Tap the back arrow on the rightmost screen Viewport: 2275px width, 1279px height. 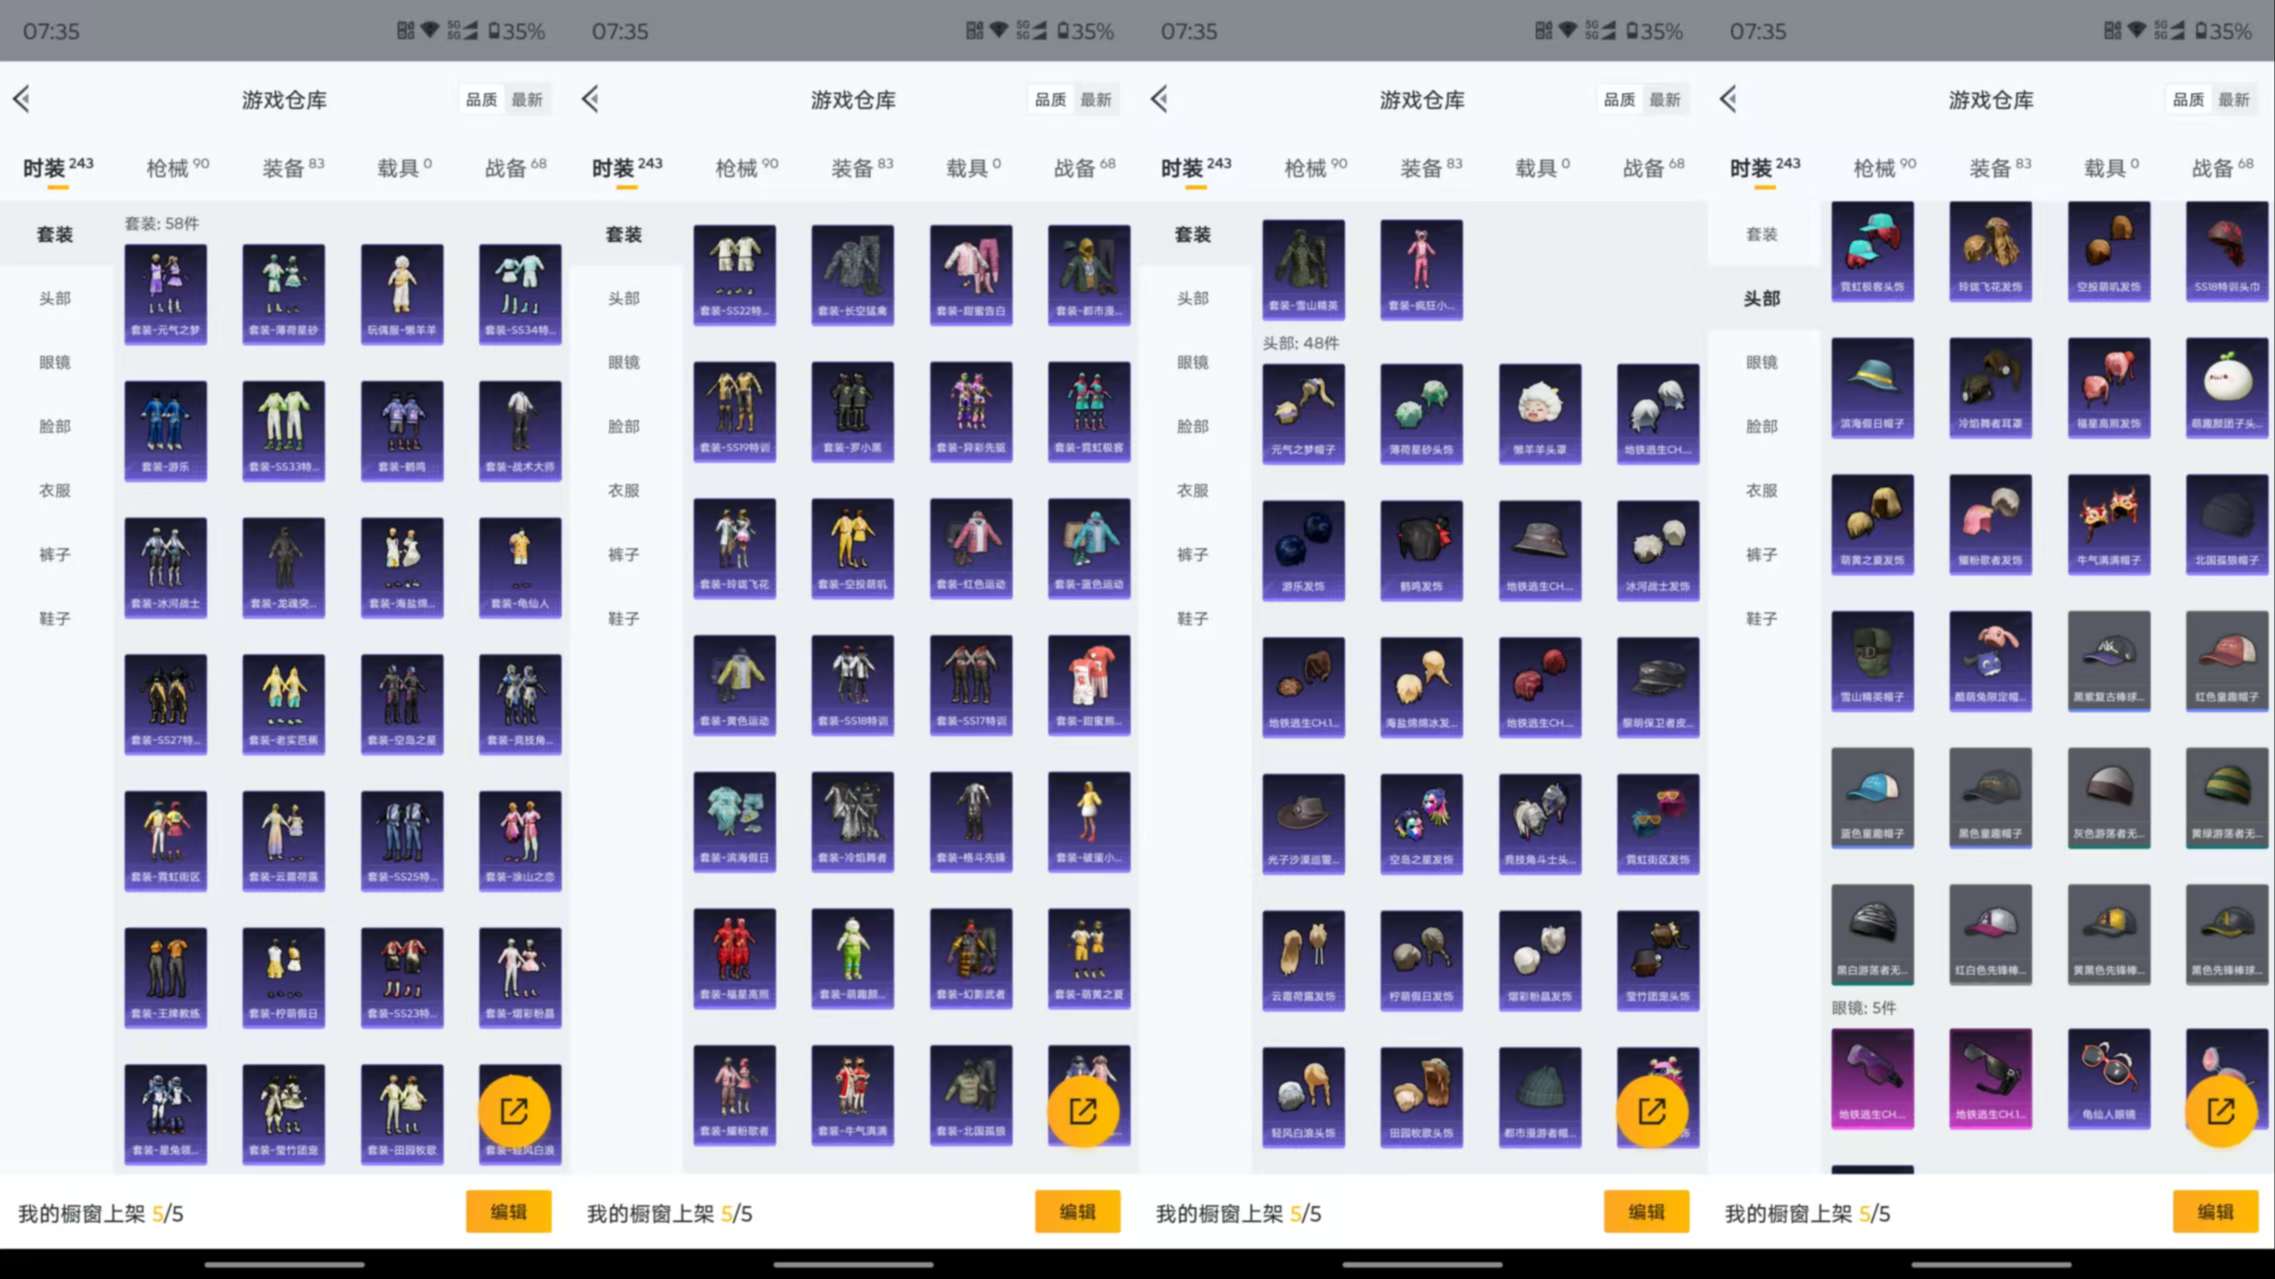[x=1727, y=99]
